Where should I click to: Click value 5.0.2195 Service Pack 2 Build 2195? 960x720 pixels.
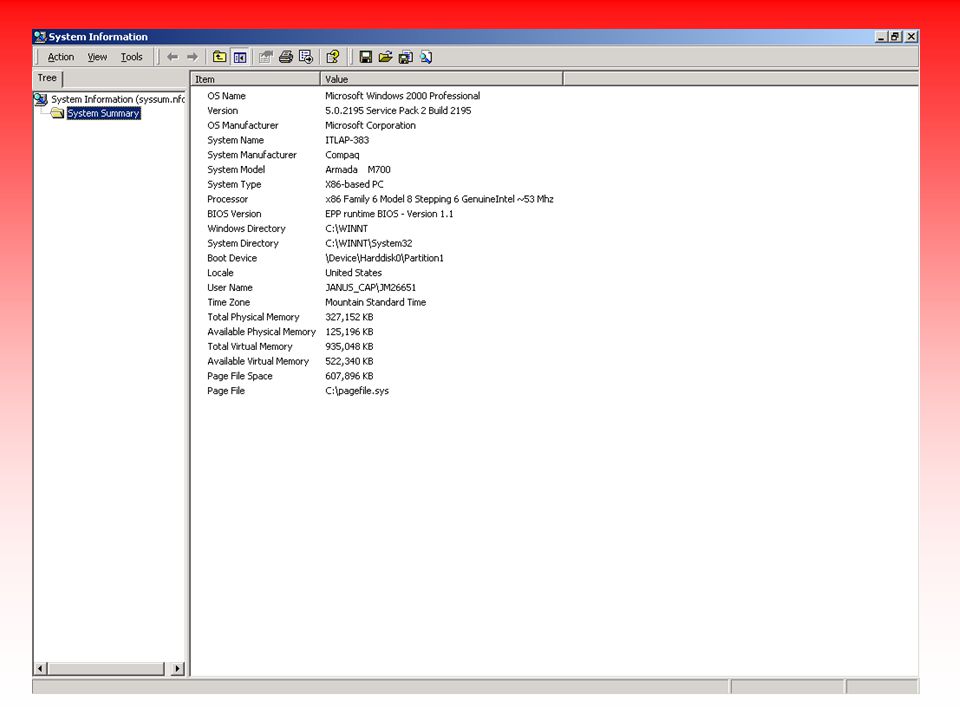point(398,111)
